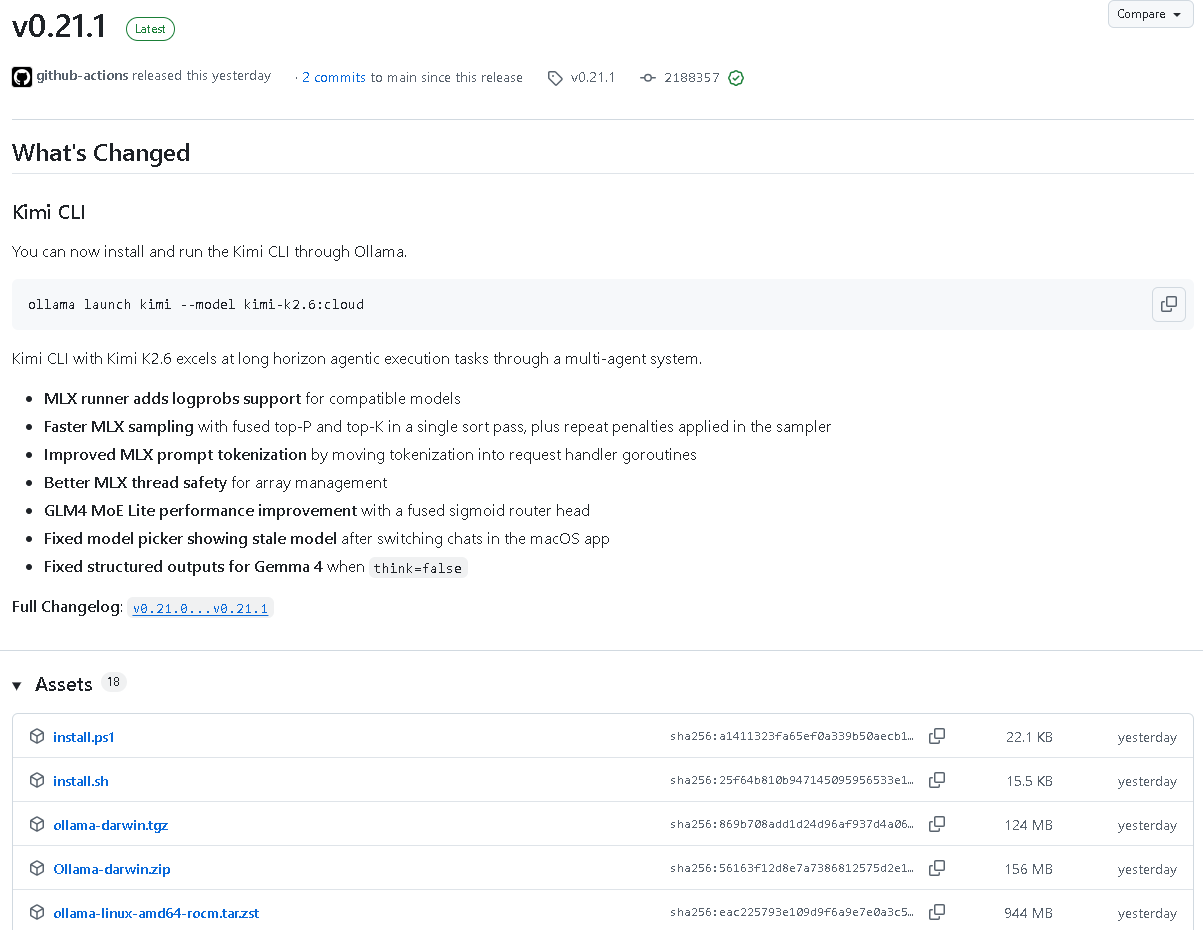Open commit 2188357
The width and height of the screenshot is (1203, 930).
pos(692,77)
